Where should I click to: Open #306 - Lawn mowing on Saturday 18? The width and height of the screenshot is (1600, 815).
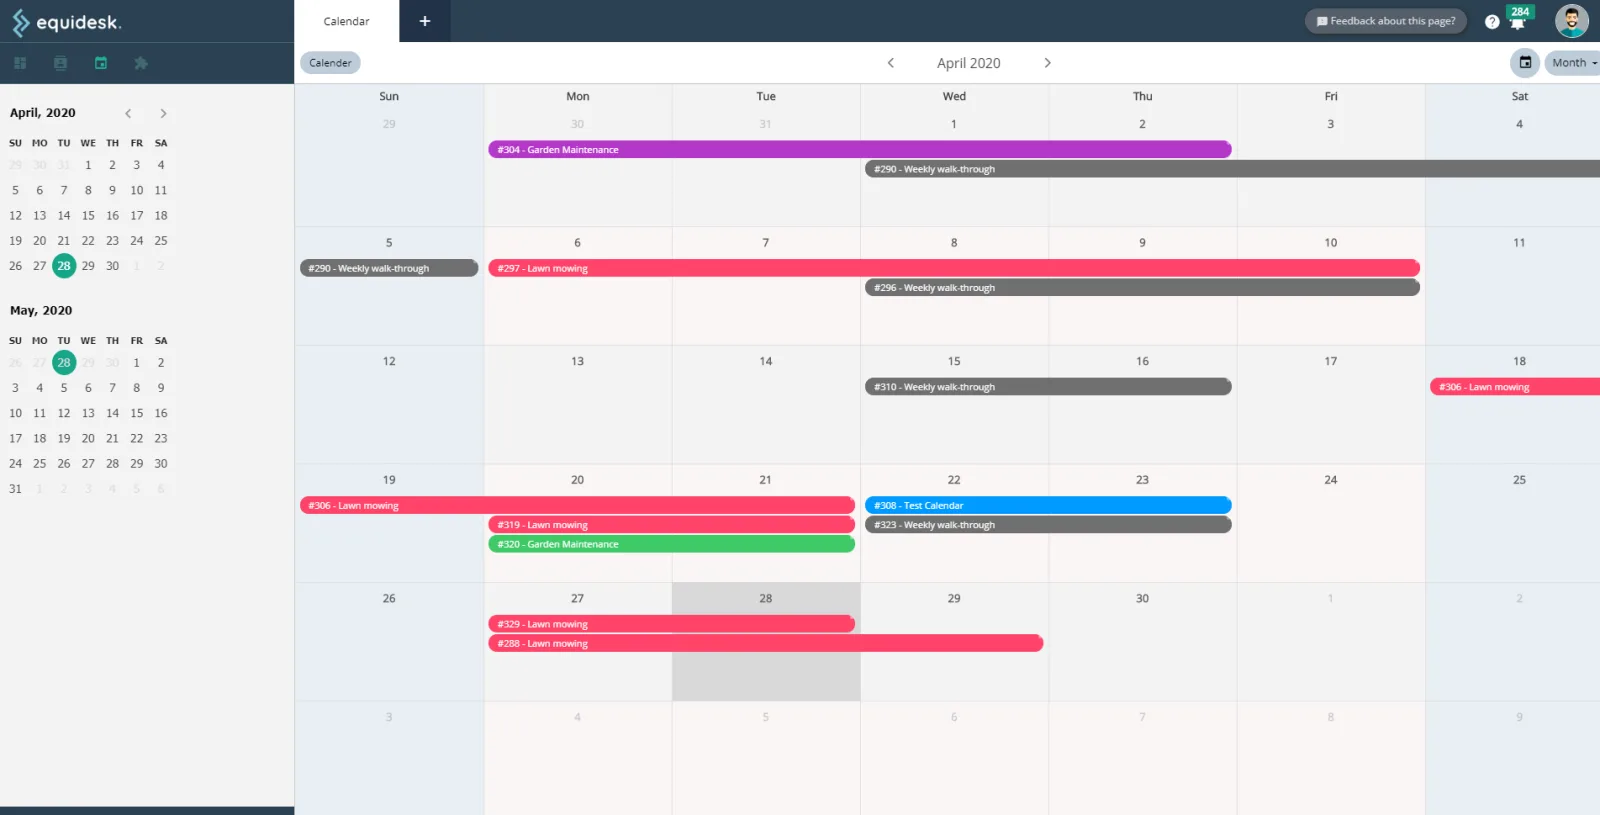(x=1515, y=386)
